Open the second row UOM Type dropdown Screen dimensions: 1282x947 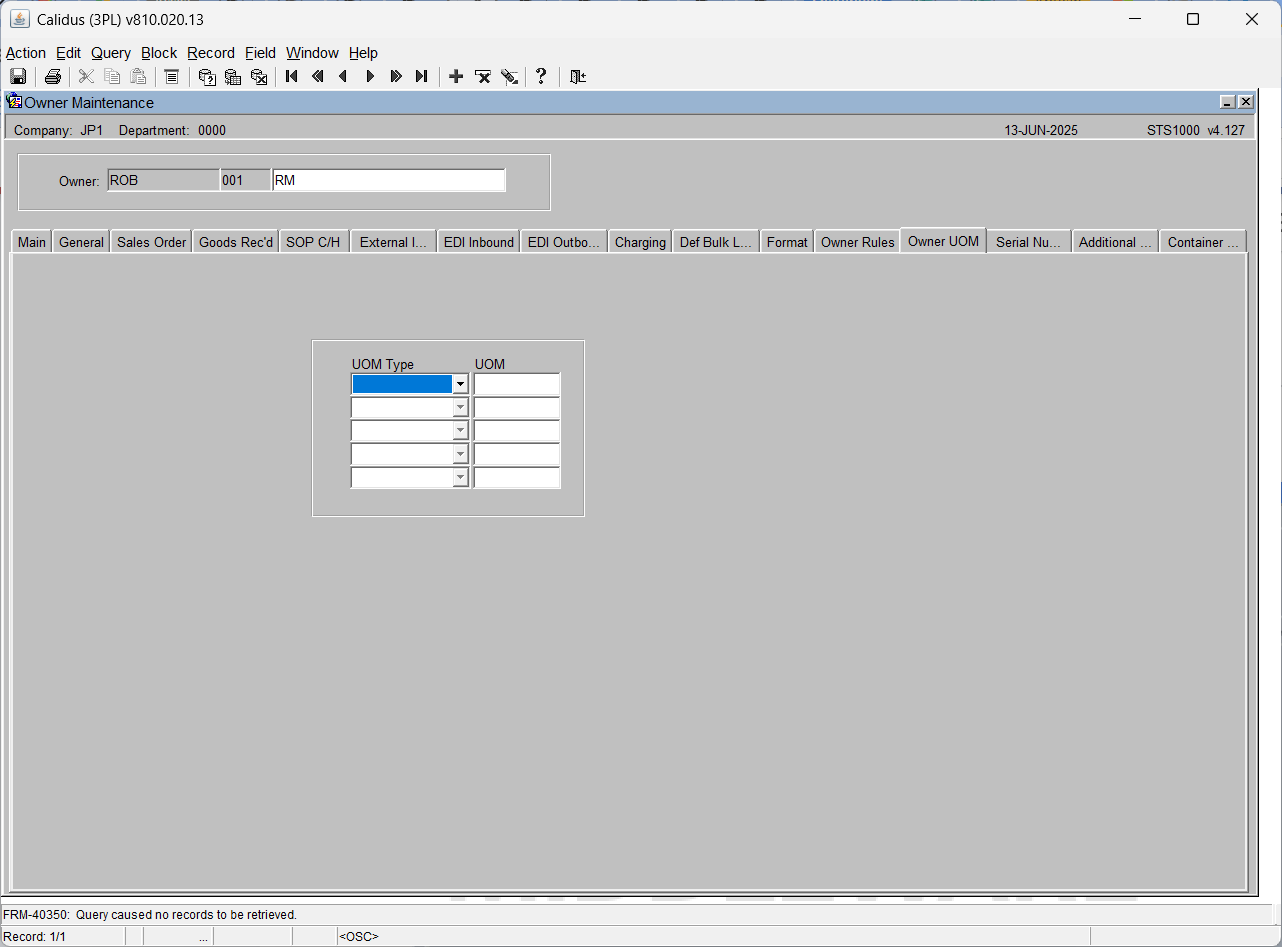[x=460, y=408]
